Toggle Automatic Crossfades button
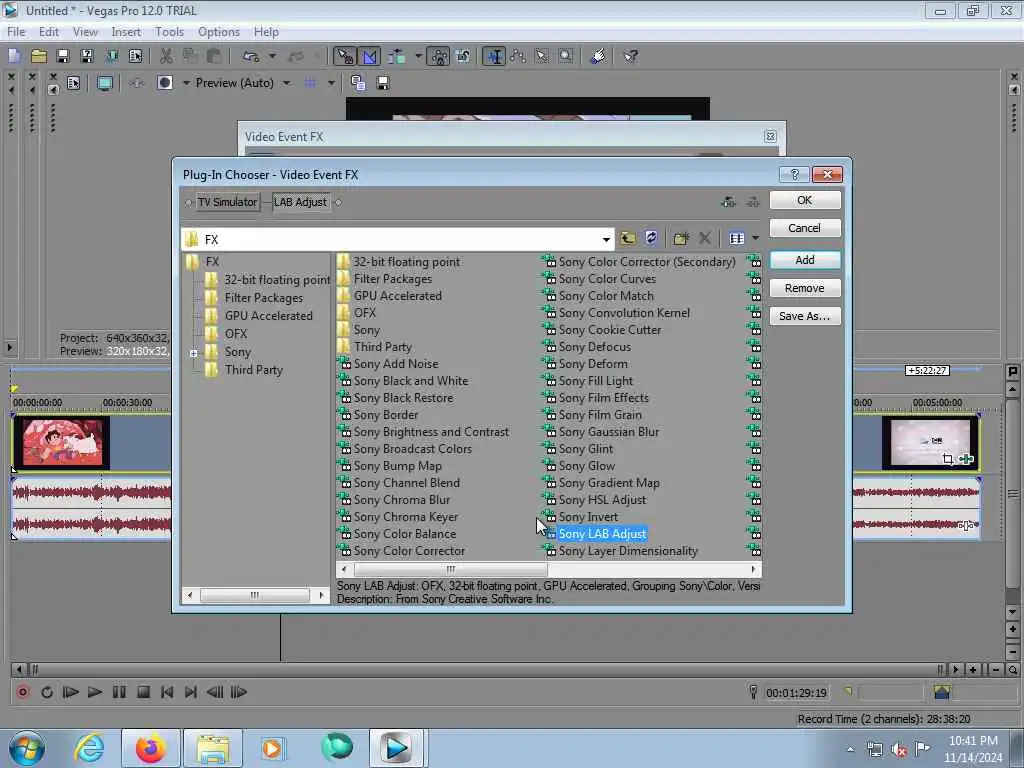1024x768 pixels. point(370,56)
